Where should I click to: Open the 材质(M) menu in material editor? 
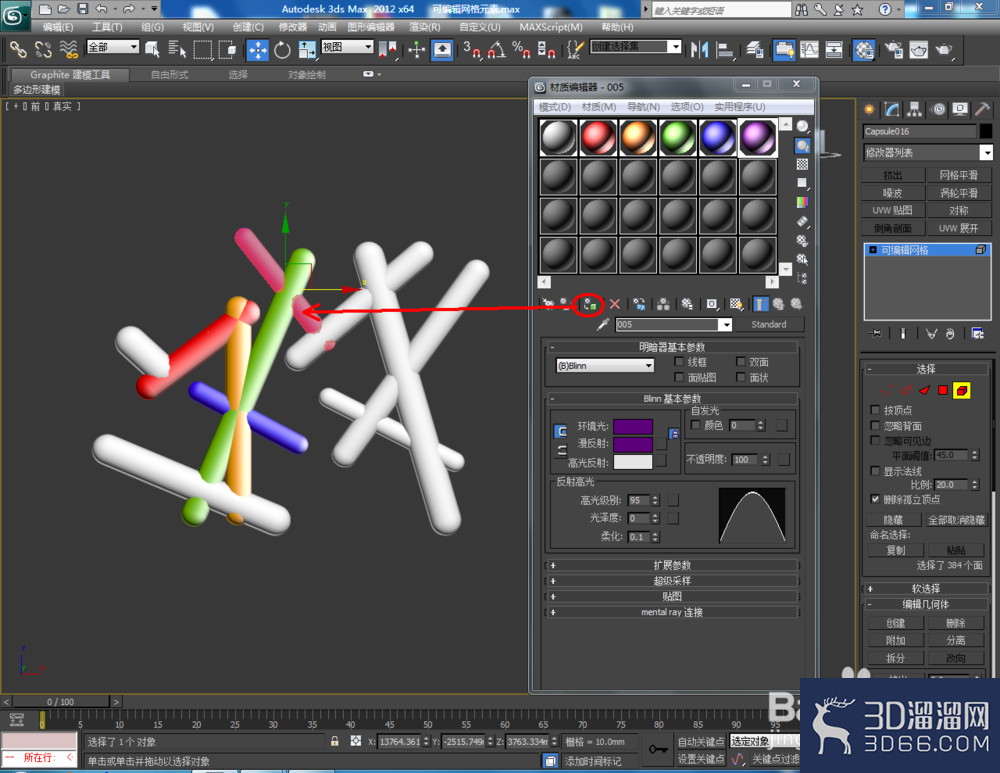point(598,107)
